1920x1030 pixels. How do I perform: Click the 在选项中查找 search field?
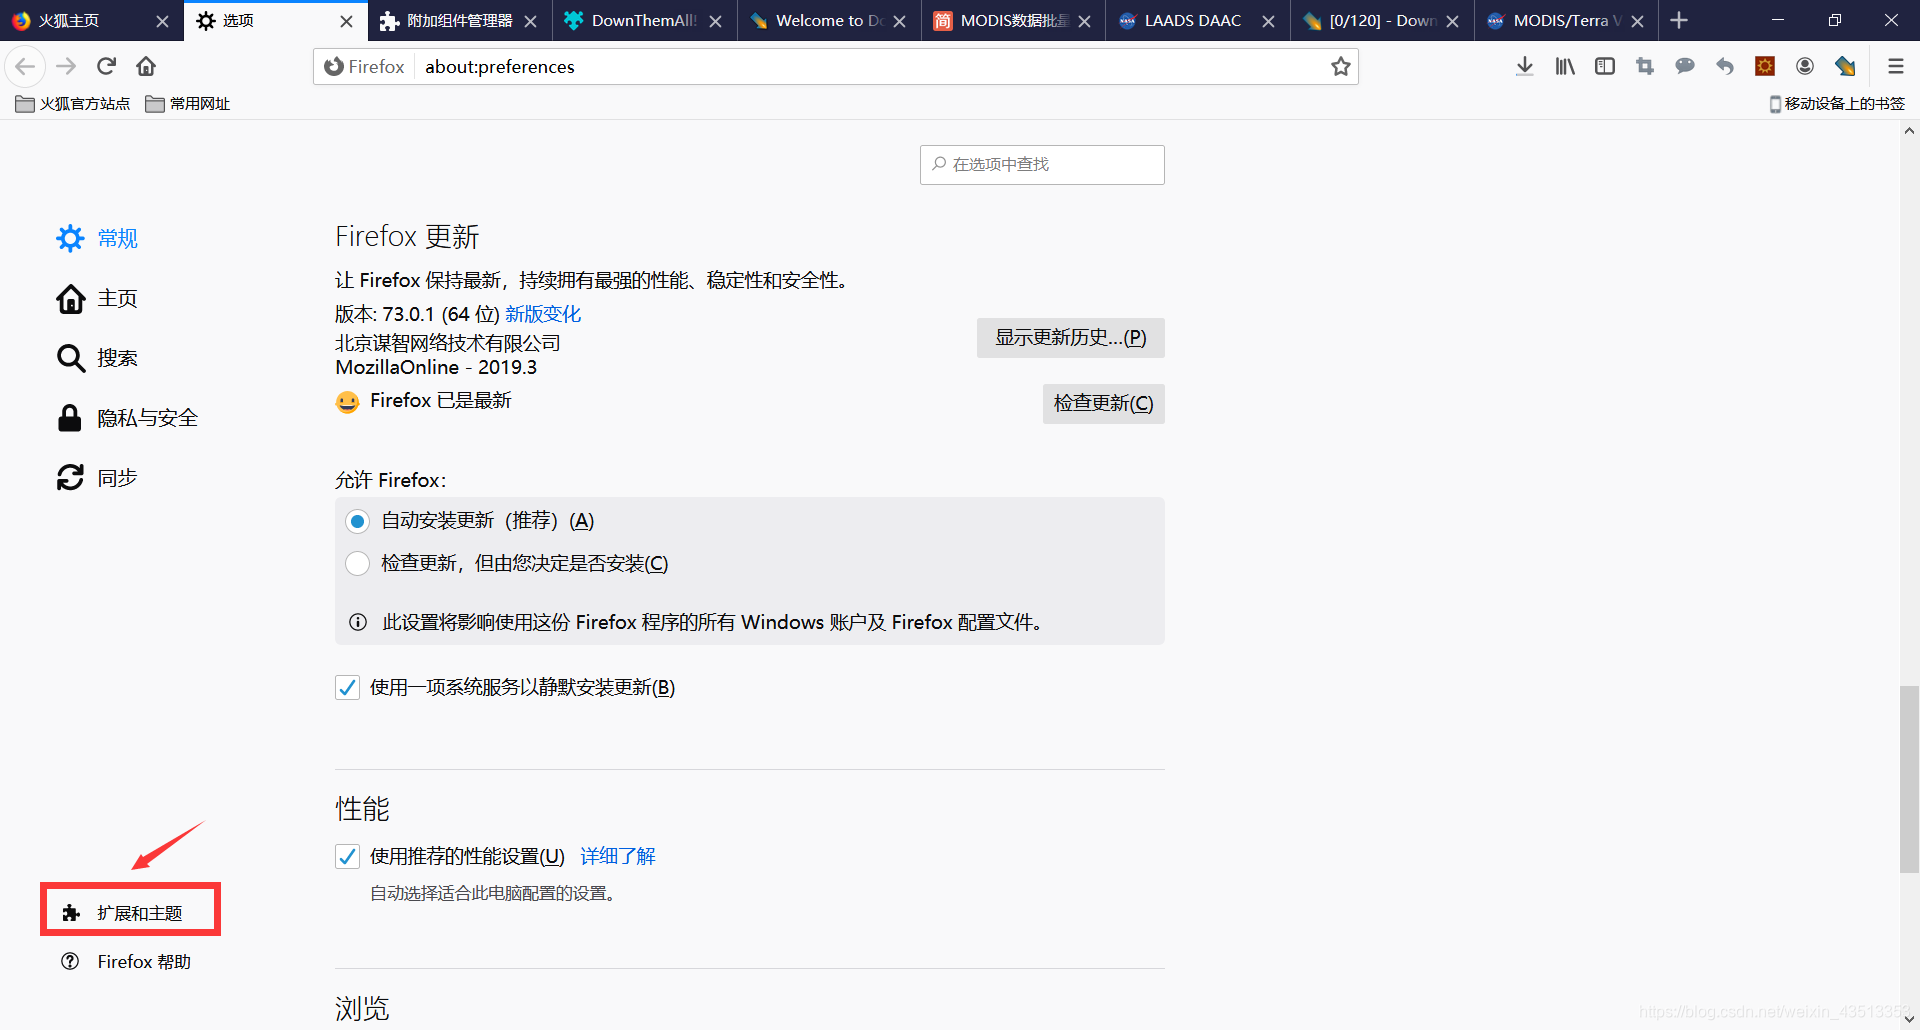coord(1042,164)
